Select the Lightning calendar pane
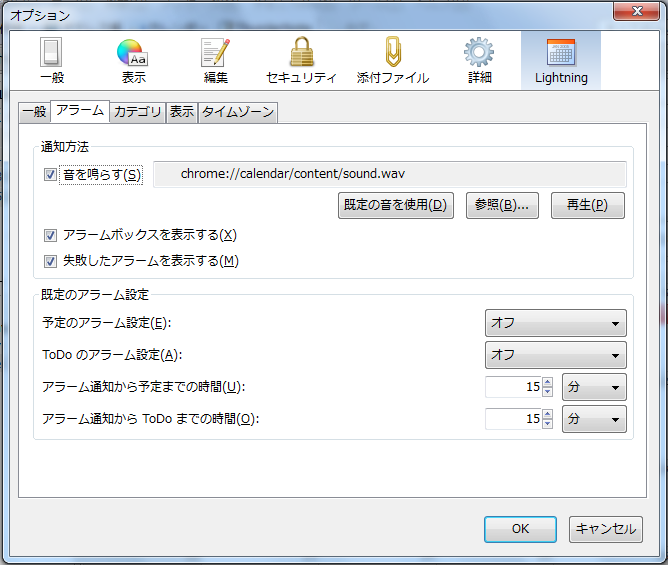Image resolution: width=668 pixels, height=565 pixels. [561, 60]
